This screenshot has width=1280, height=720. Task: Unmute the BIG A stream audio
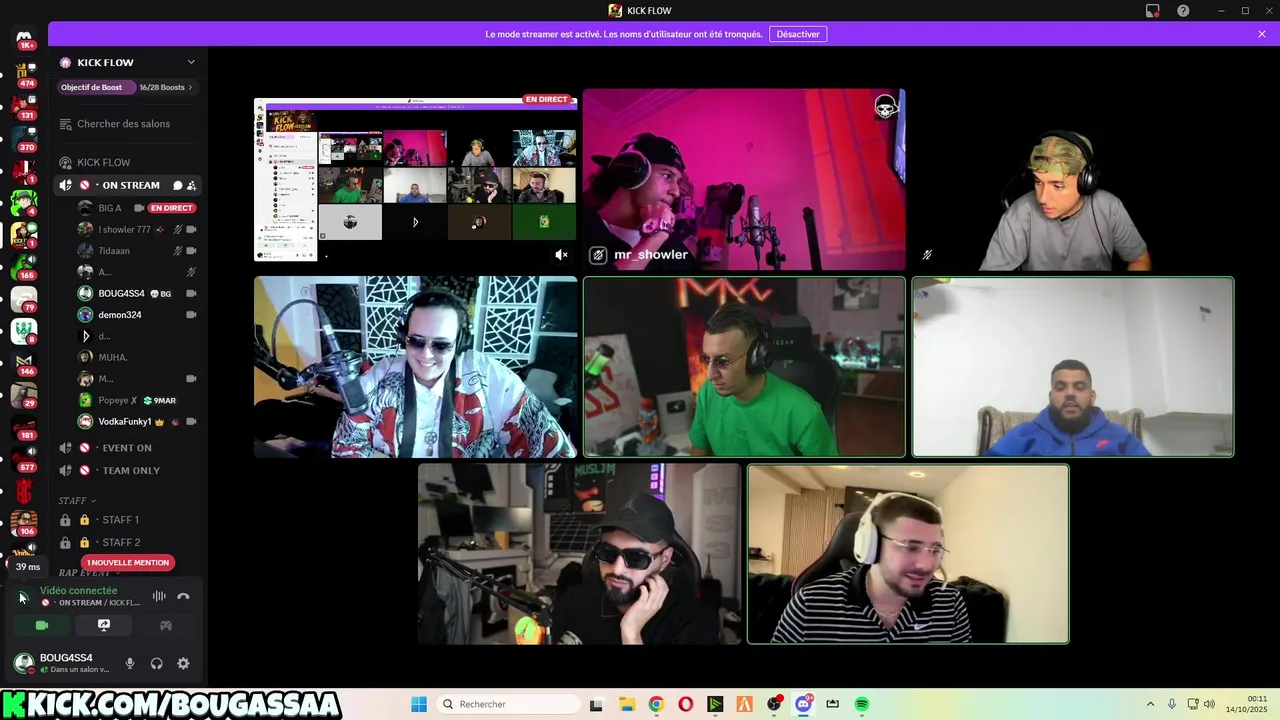pyautogui.click(x=561, y=255)
